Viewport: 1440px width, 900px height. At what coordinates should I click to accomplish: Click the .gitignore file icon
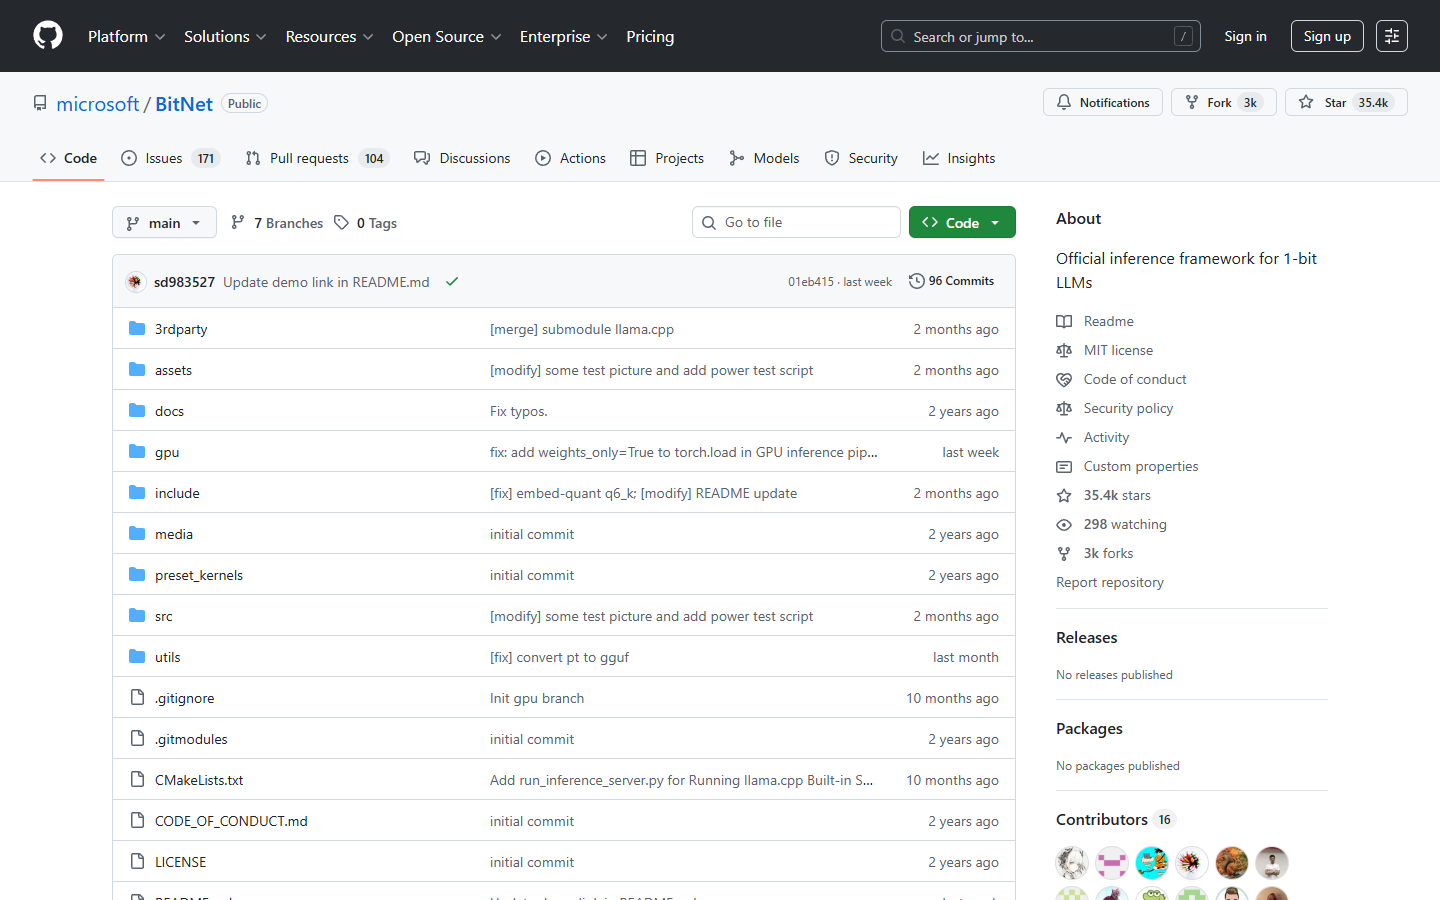click(x=137, y=697)
